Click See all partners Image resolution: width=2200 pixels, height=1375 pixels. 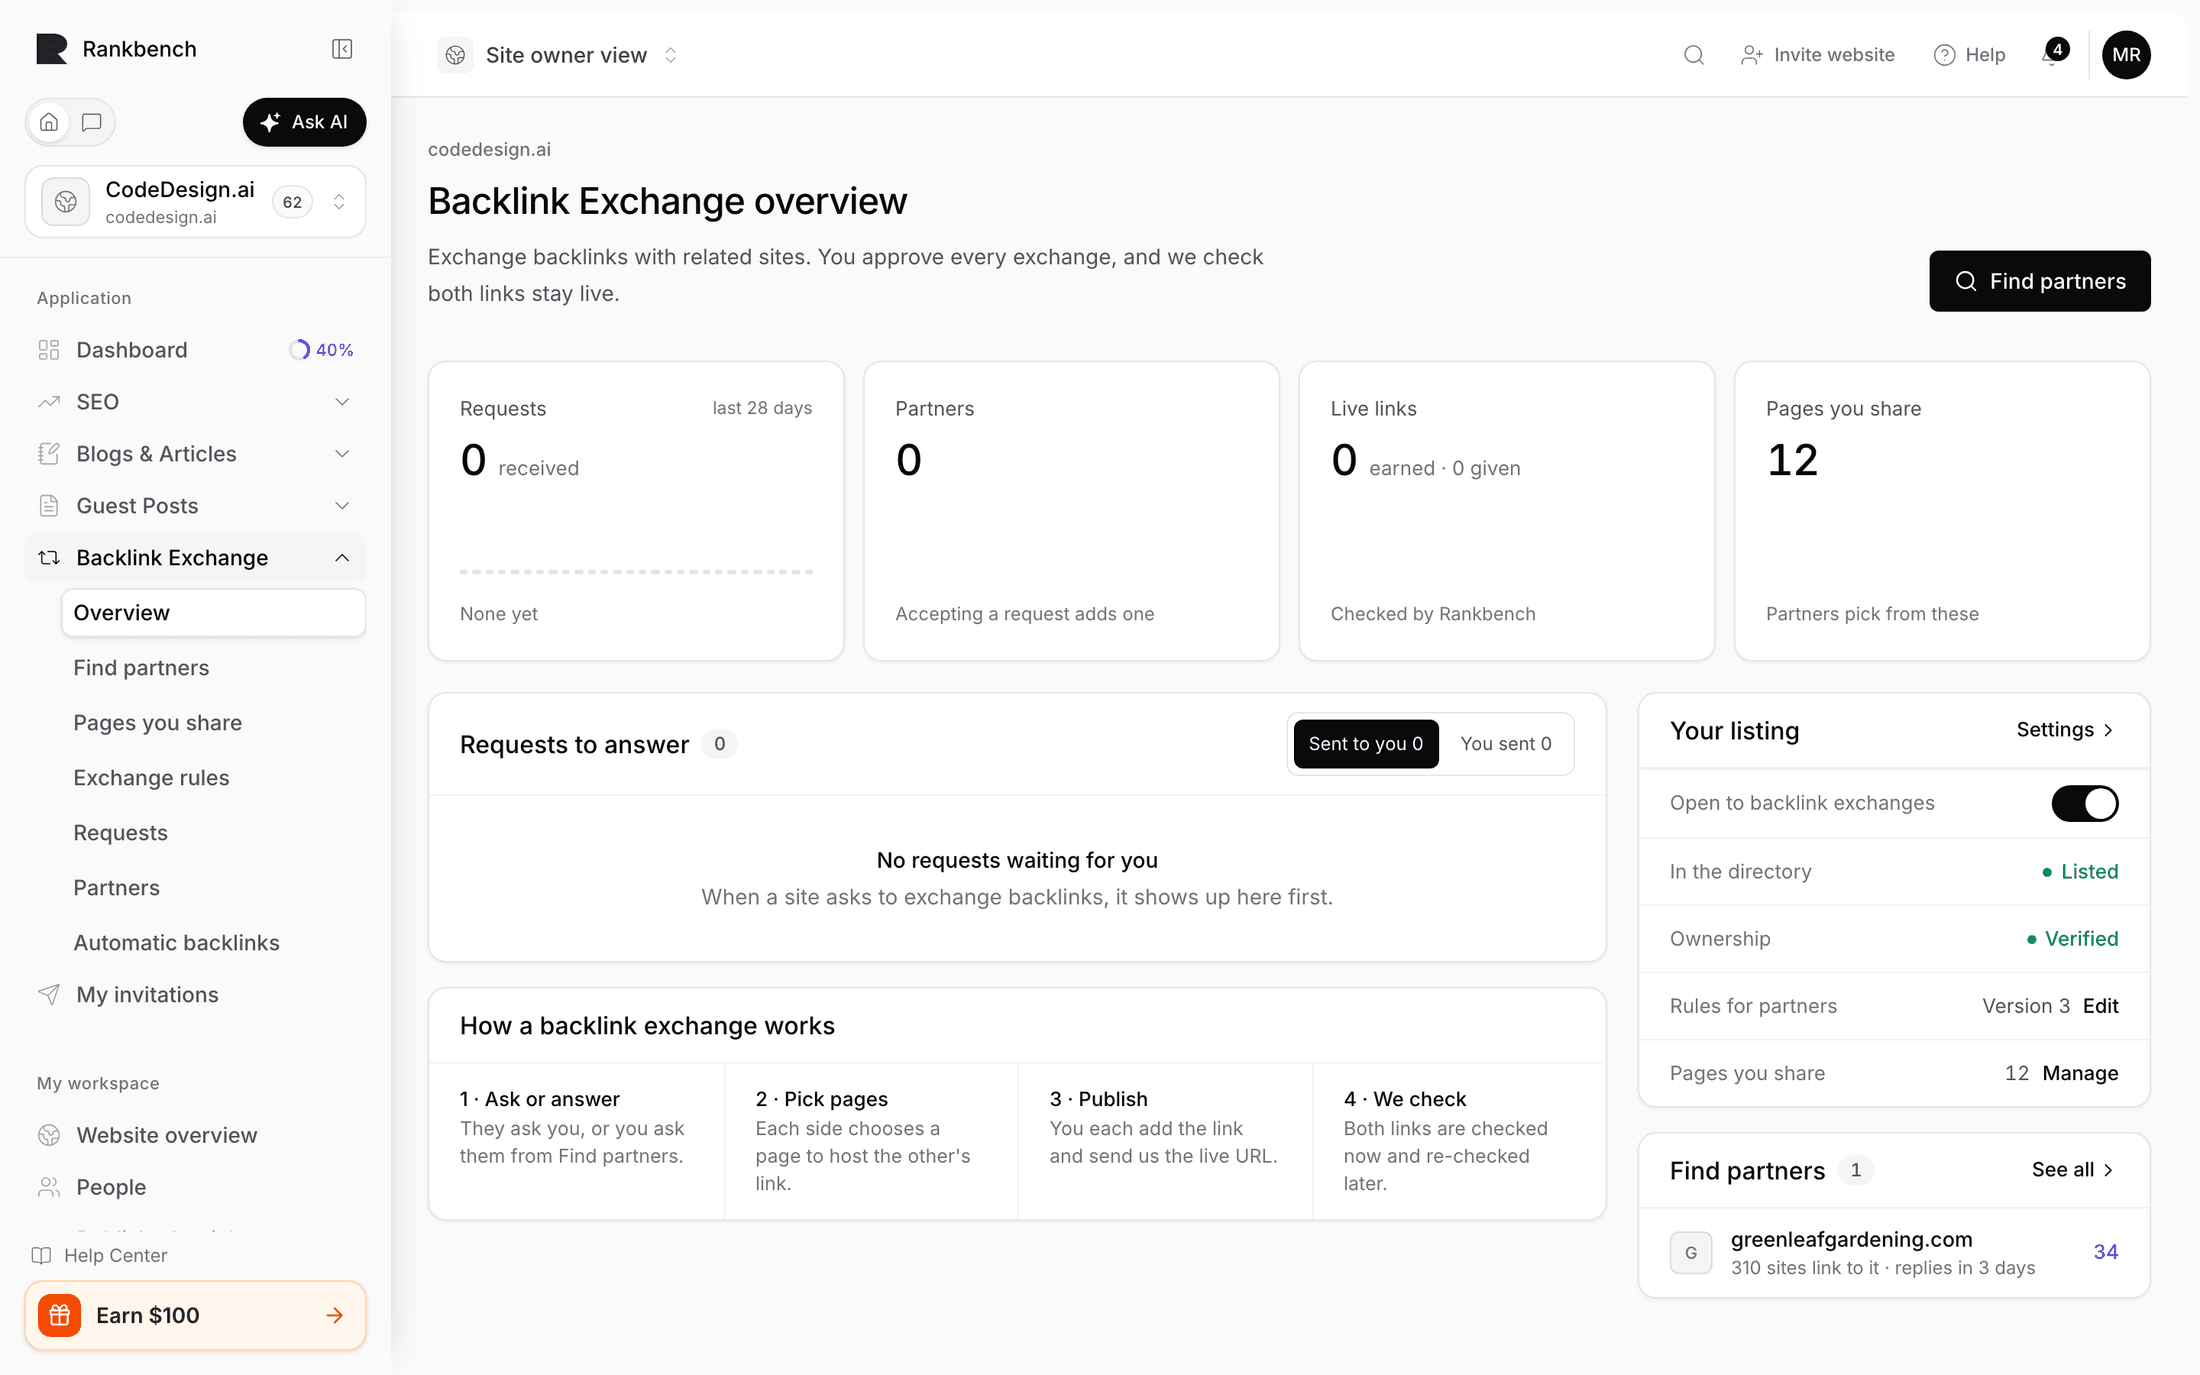pyautogui.click(x=2074, y=1170)
